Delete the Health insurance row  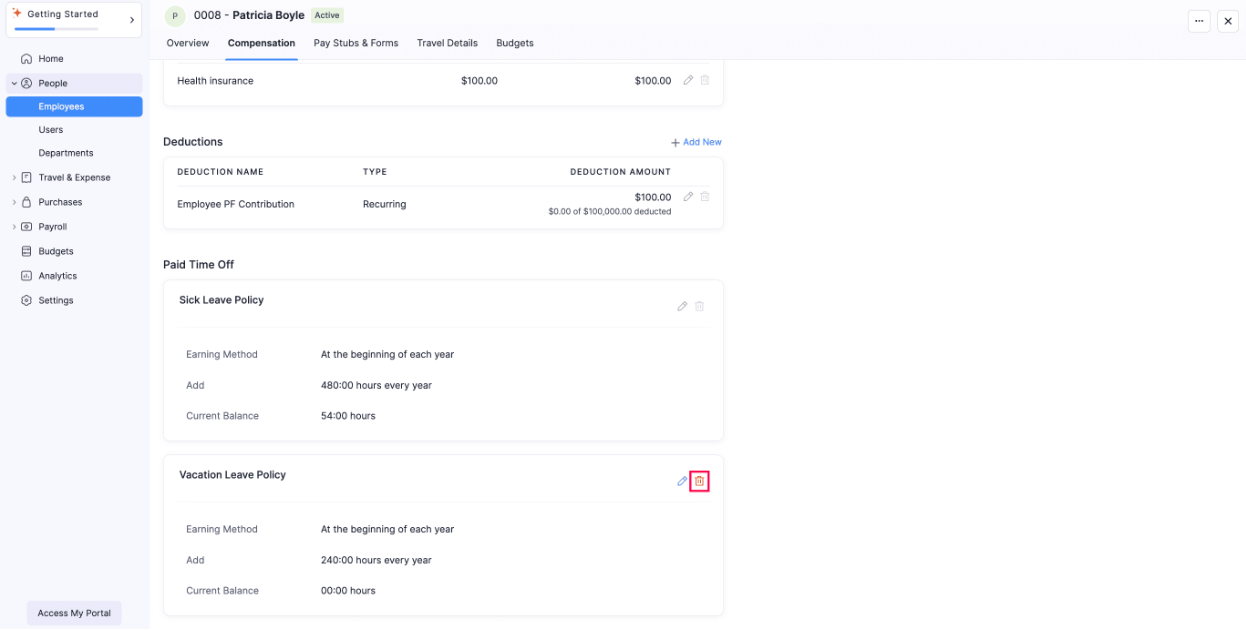[x=705, y=80]
